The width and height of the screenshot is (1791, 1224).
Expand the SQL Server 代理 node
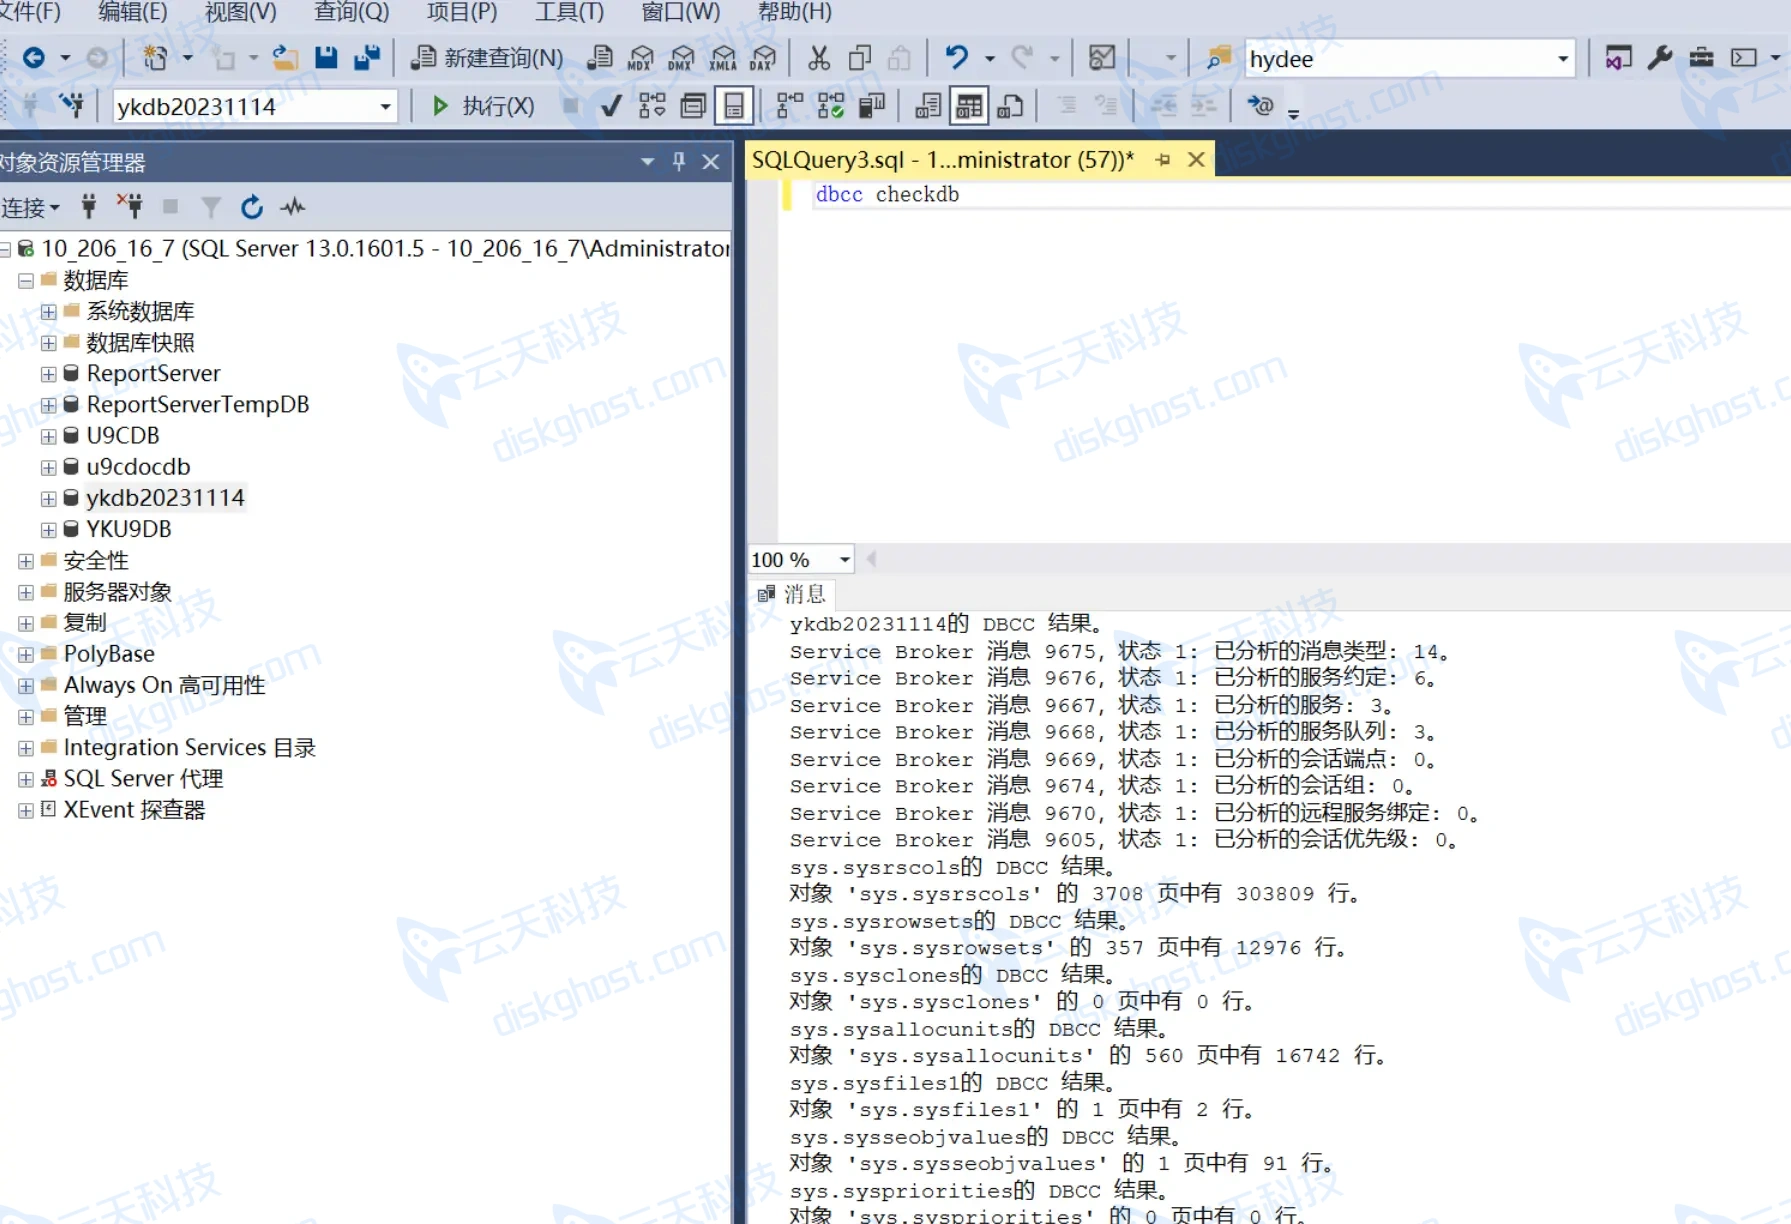click(26, 779)
